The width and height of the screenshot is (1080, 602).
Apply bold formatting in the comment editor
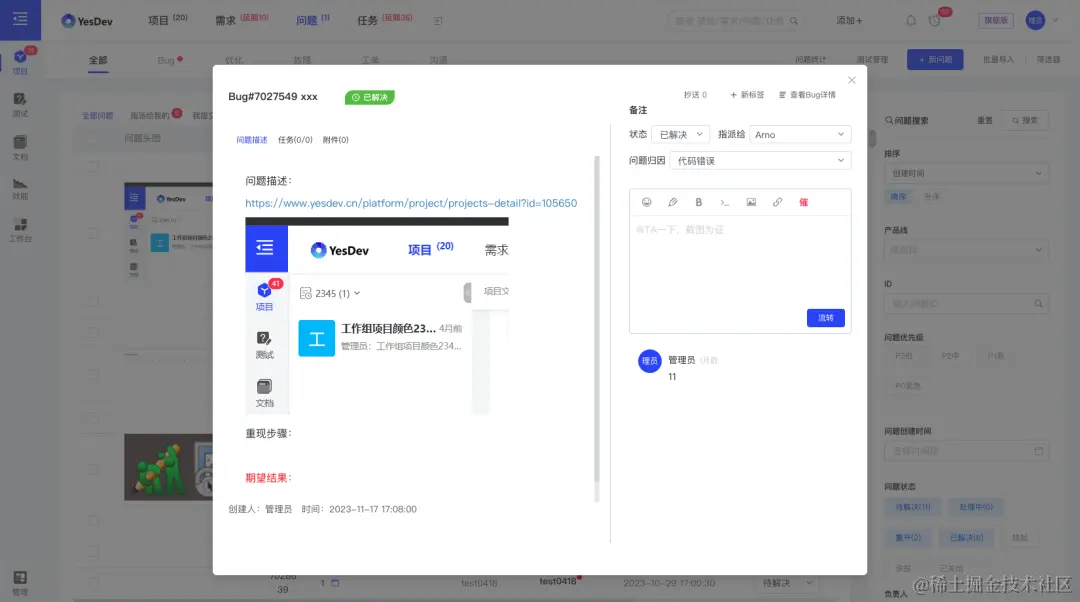(x=698, y=201)
